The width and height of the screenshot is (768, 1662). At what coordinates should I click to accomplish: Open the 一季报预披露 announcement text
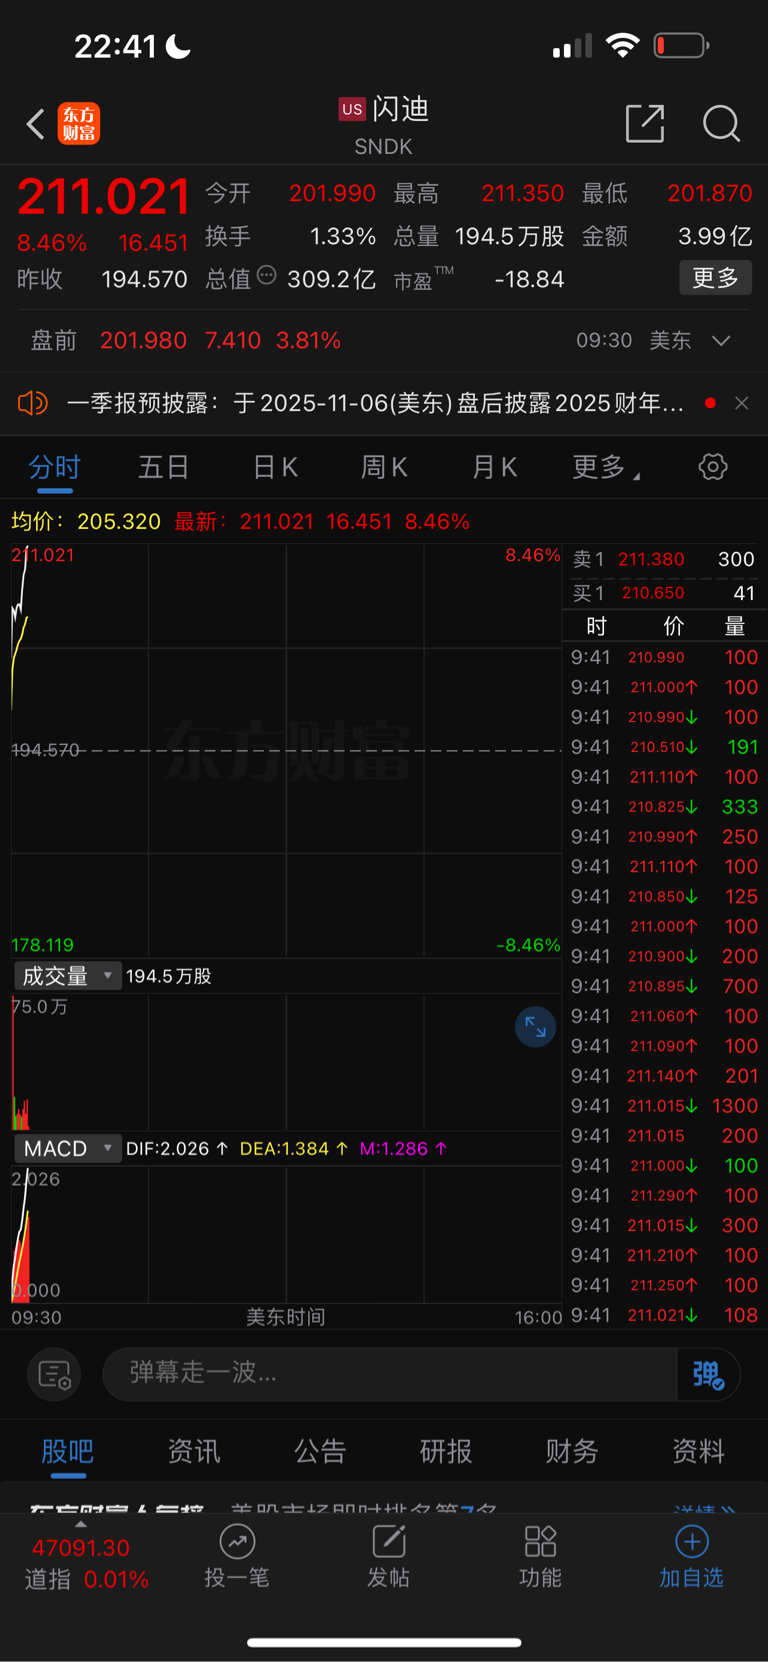[x=375, y=403]
